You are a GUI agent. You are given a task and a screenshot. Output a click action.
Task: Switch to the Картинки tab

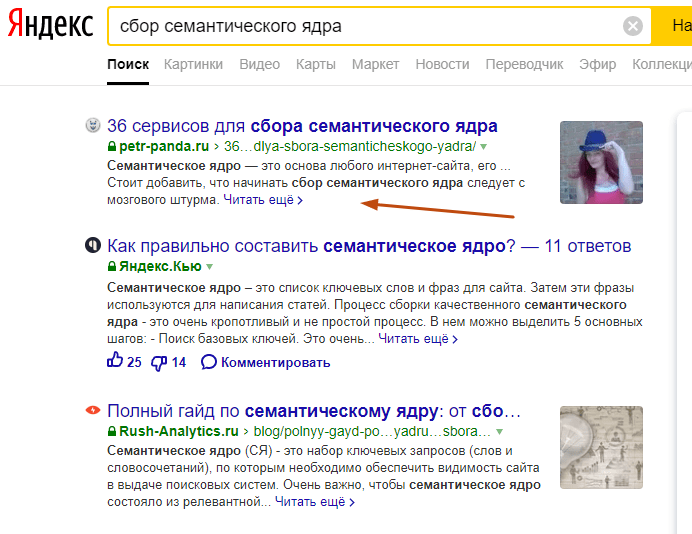(193, 64)
